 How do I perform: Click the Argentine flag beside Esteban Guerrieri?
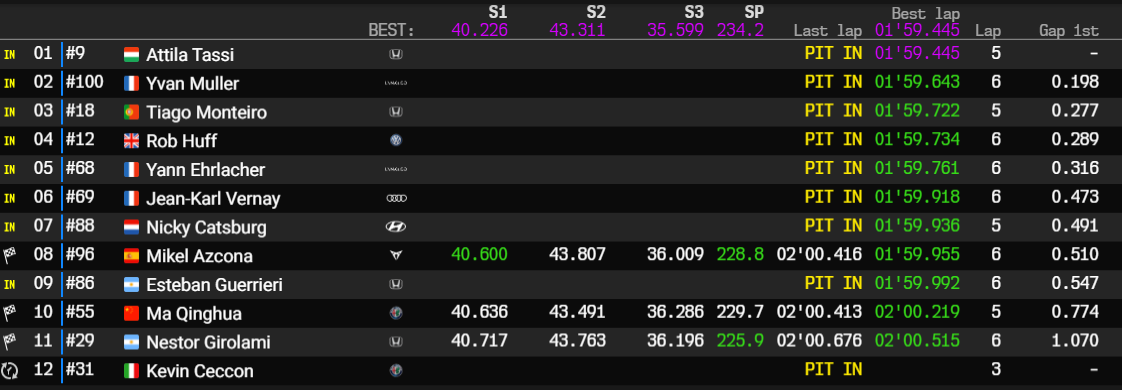coord(131,284)
